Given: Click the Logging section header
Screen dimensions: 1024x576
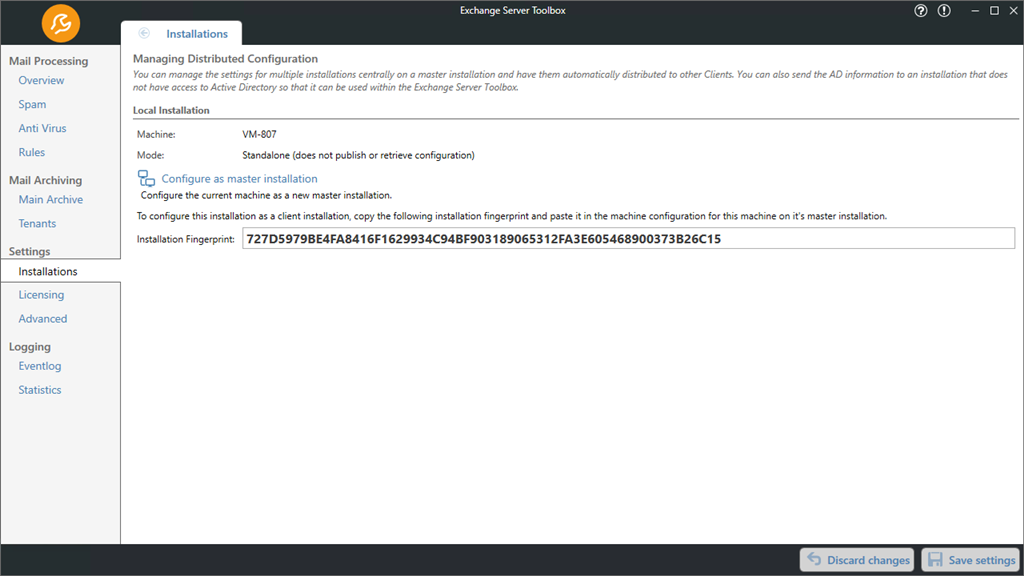Looking at the screenshot, I should tap(29, 347).
